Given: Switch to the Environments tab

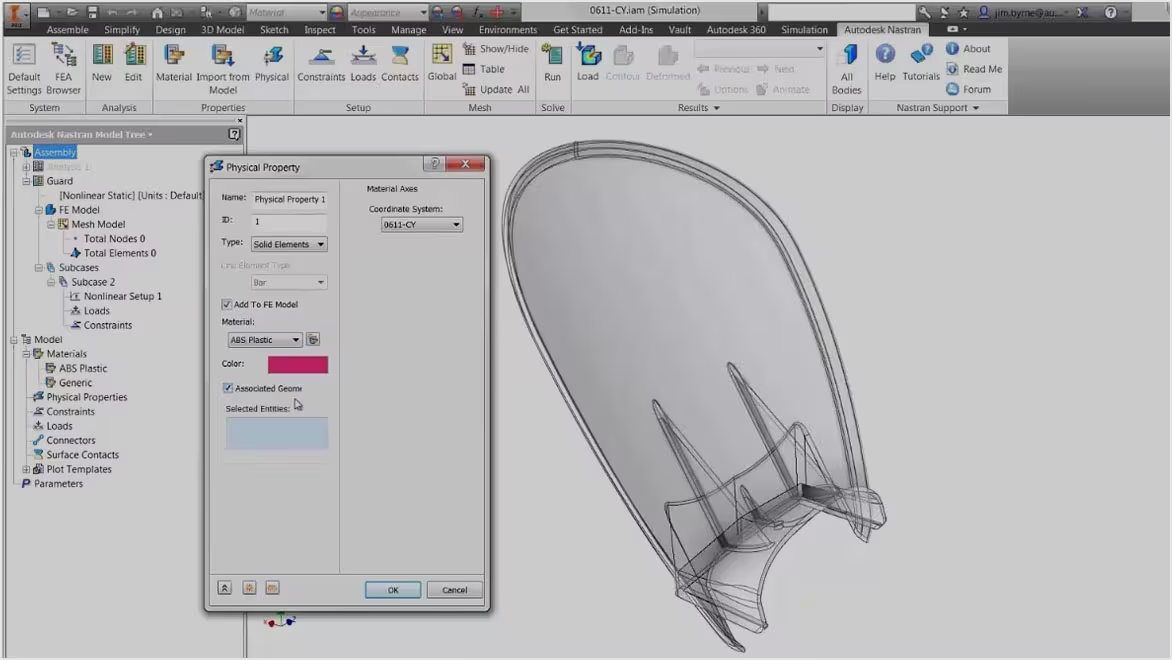Looking at the screenshot, I should tap(508, 30).
